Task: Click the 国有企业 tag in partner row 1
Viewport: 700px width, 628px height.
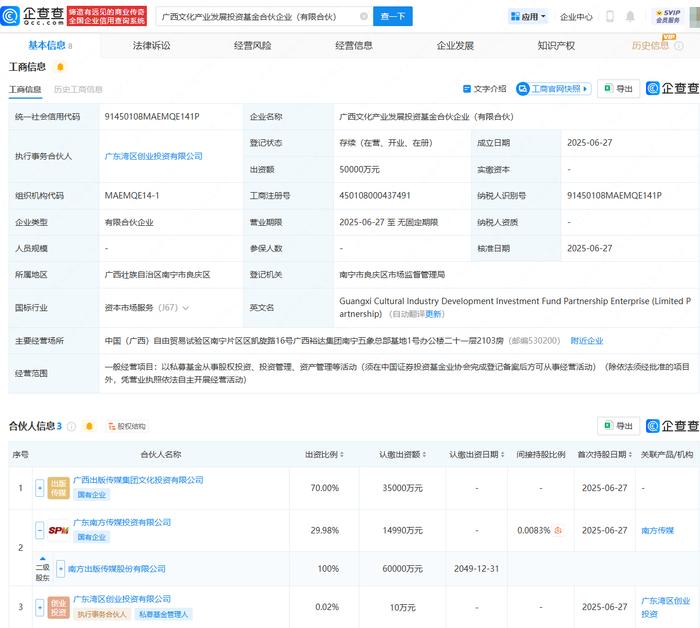Action: tap(92, 495)
